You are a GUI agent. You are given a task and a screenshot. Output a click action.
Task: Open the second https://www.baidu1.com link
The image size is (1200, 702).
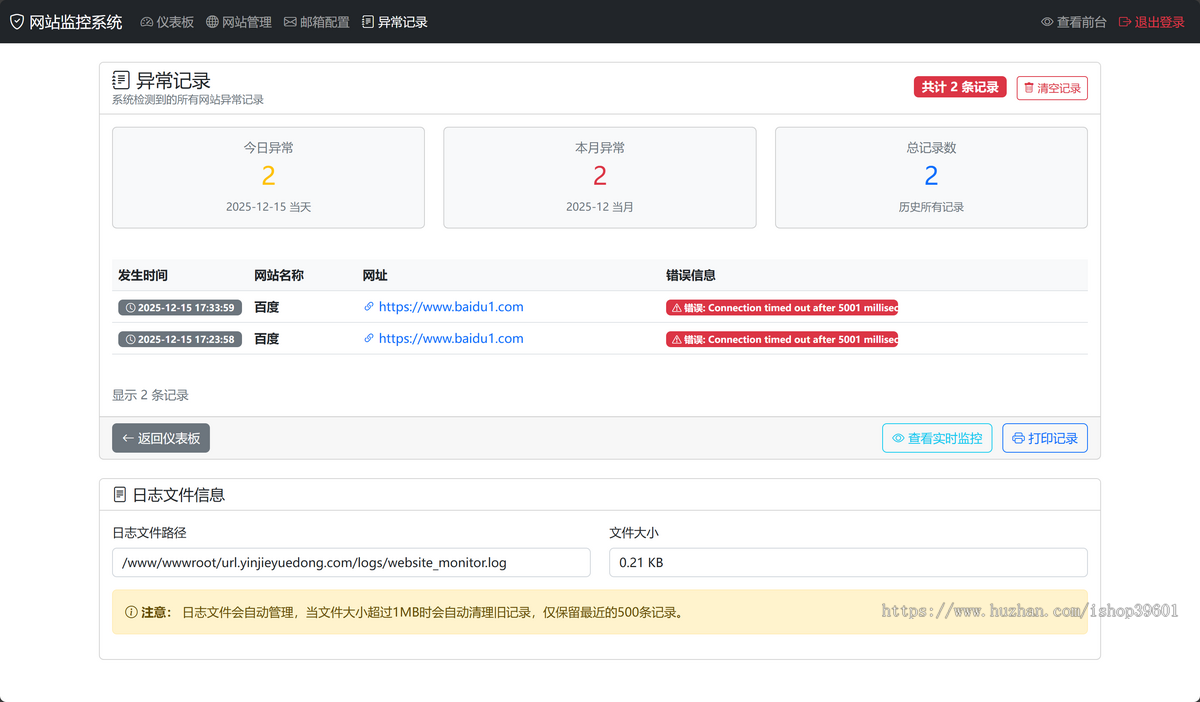click(451, 338)
